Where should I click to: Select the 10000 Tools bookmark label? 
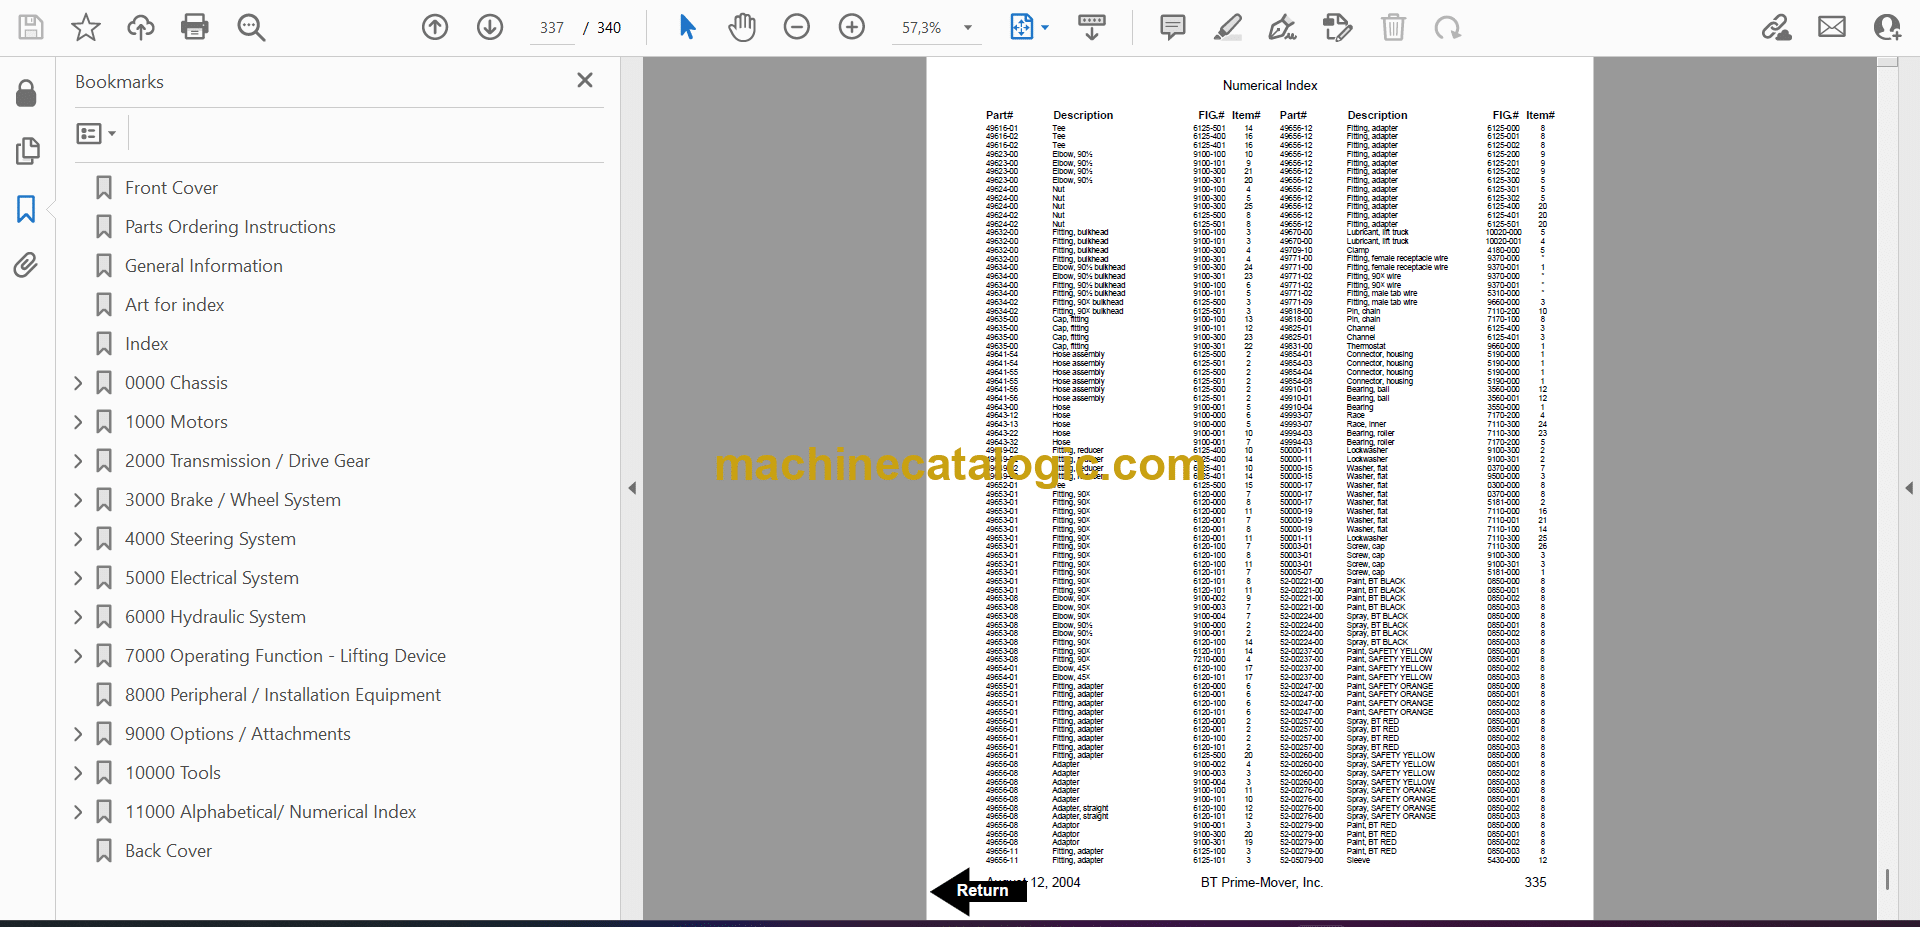point(173,773)
